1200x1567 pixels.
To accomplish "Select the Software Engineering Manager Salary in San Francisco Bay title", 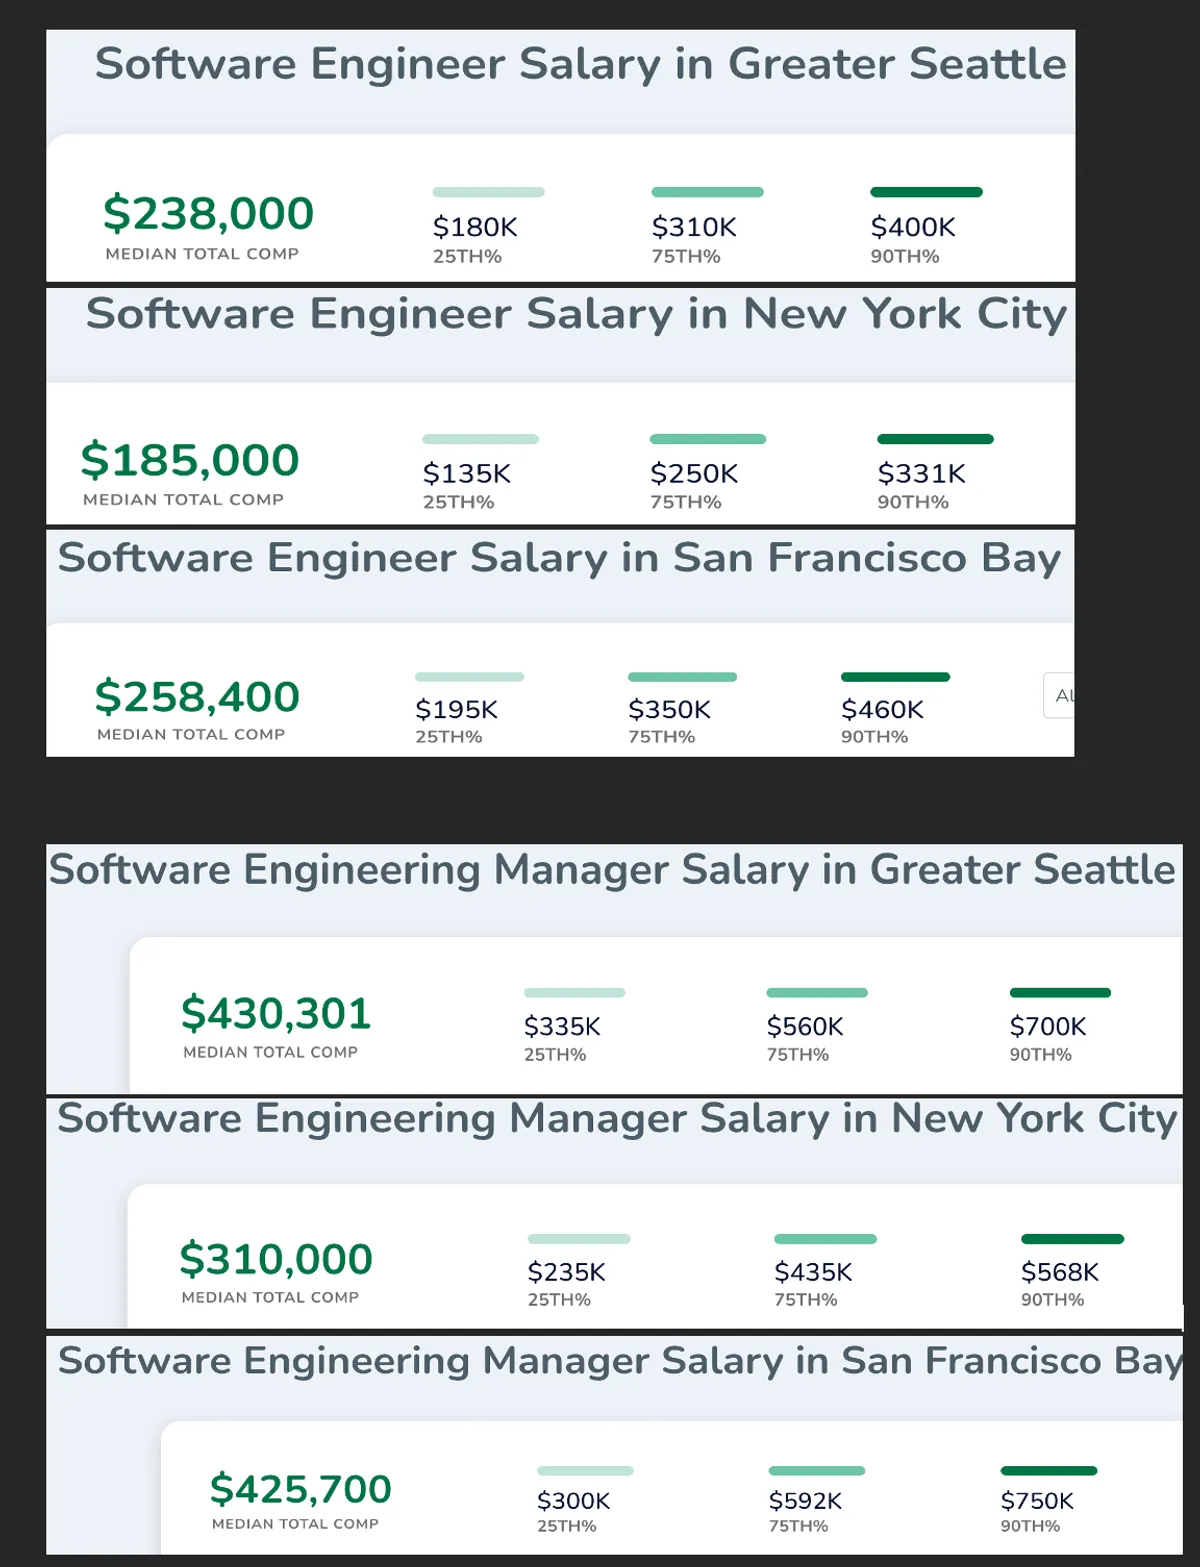I will click(620, 1362).
